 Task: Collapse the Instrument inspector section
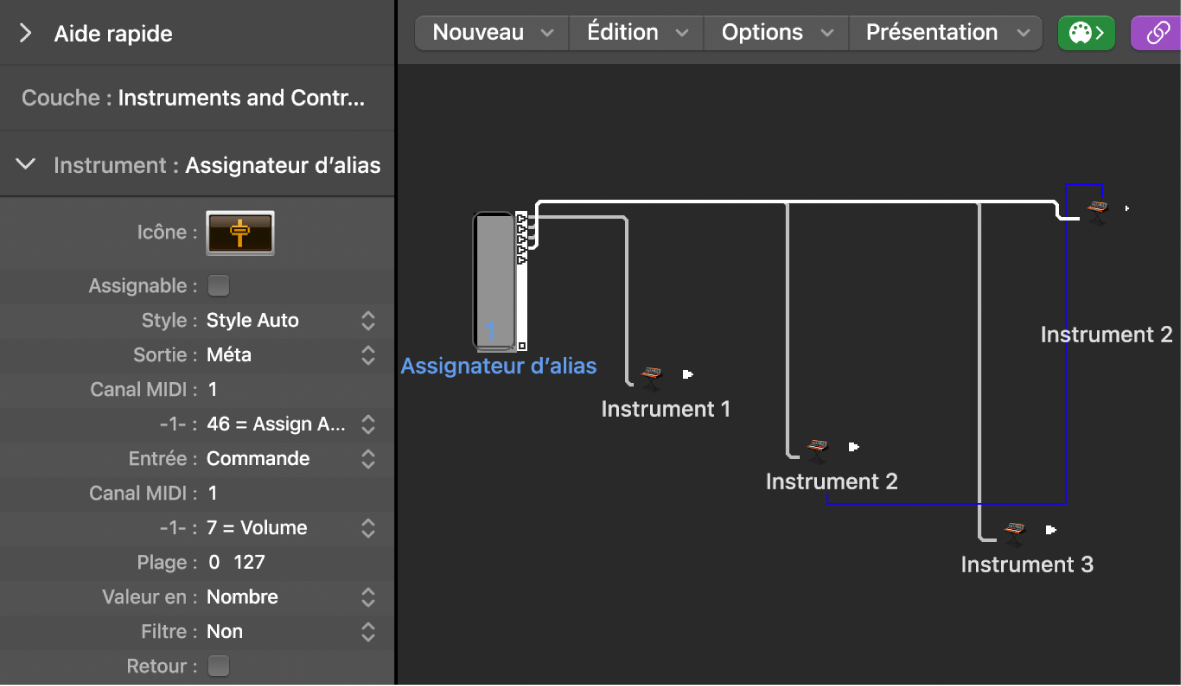coord(26,165)
